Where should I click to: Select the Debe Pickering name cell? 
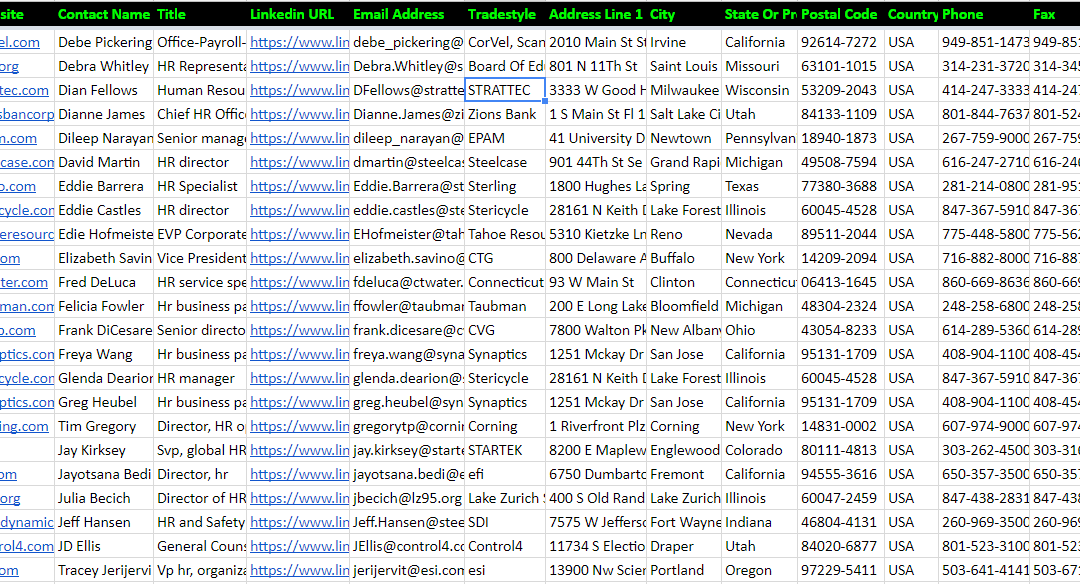[104, 42]
